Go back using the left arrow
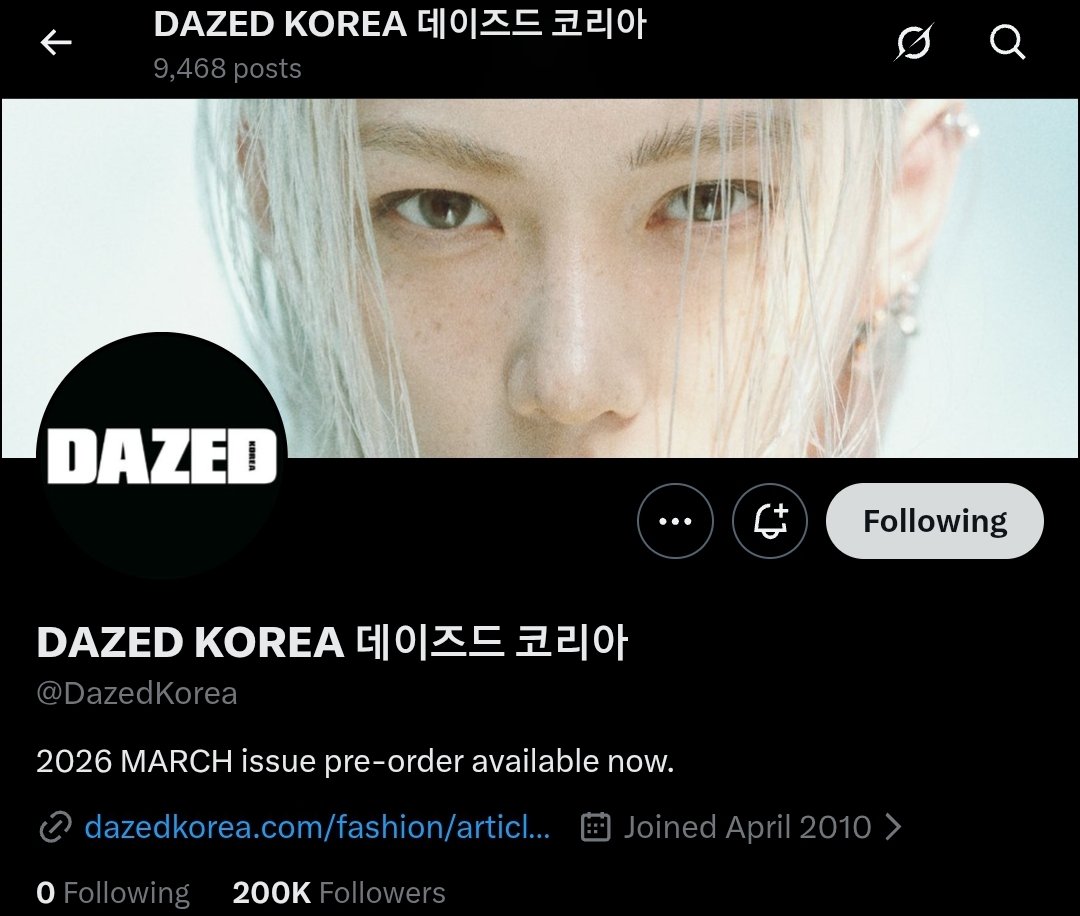 tap(56, 43)
